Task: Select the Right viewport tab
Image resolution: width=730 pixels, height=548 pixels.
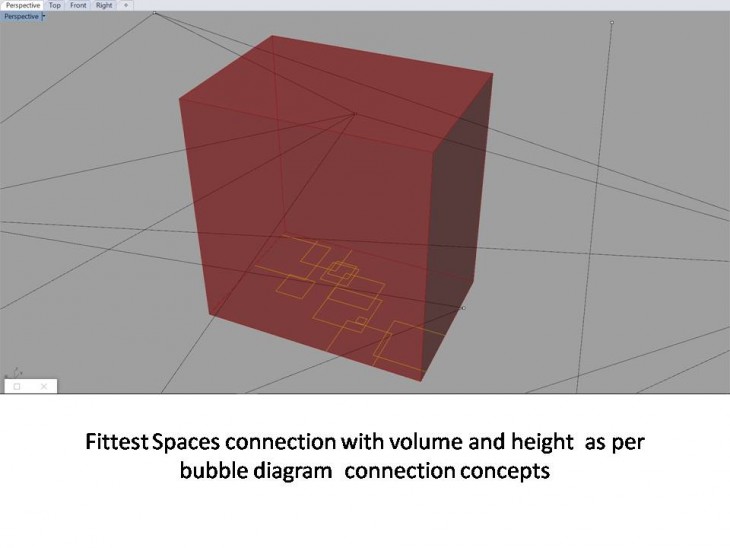Action: 104,5
